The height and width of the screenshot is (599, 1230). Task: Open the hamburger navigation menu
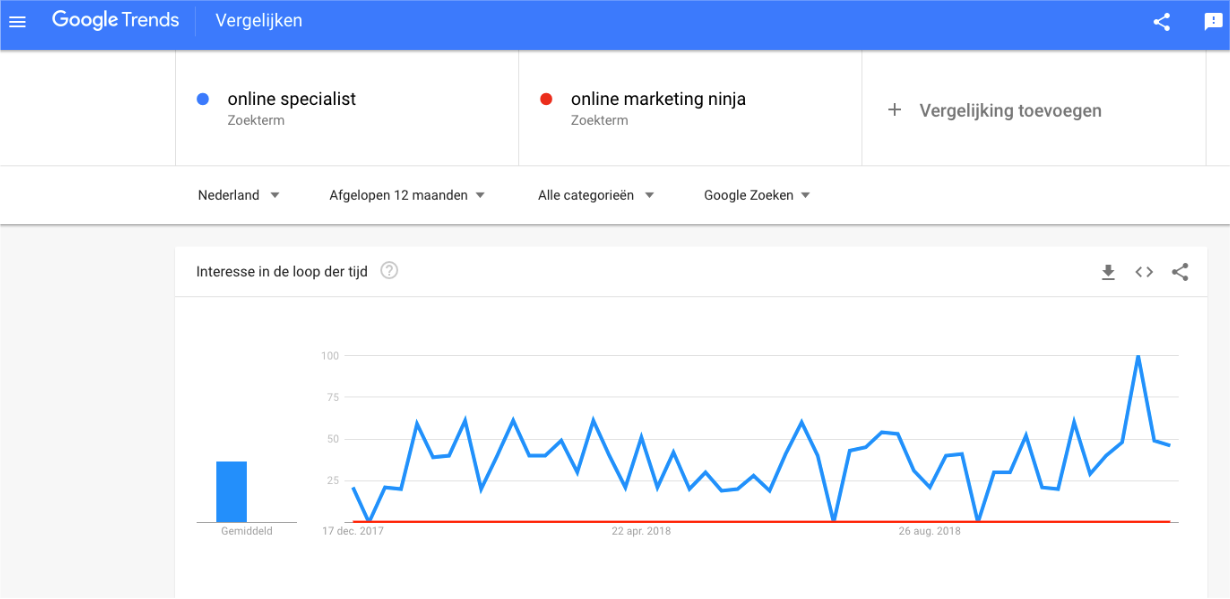[17, 21]
